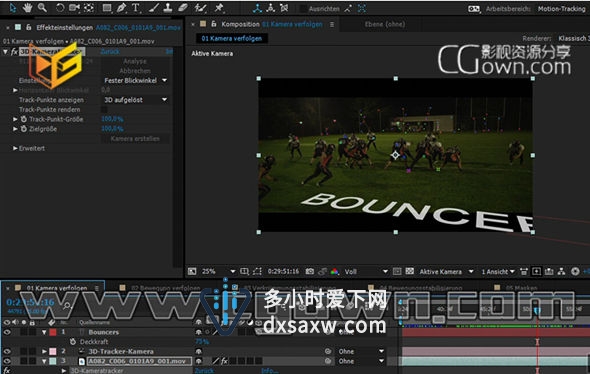Select the Puppet pin tool
Viewport: 590px width, 374px height.
tap(219, 8)
